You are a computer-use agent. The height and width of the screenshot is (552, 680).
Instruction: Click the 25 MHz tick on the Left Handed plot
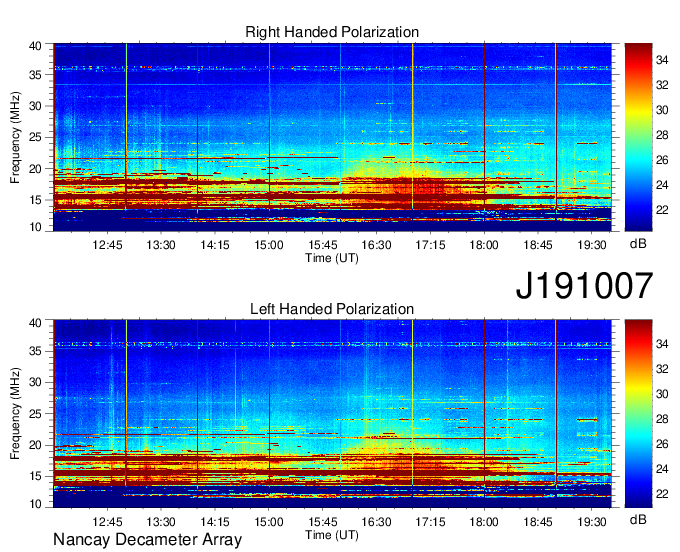pyautogui.click(x=35, y=414)
